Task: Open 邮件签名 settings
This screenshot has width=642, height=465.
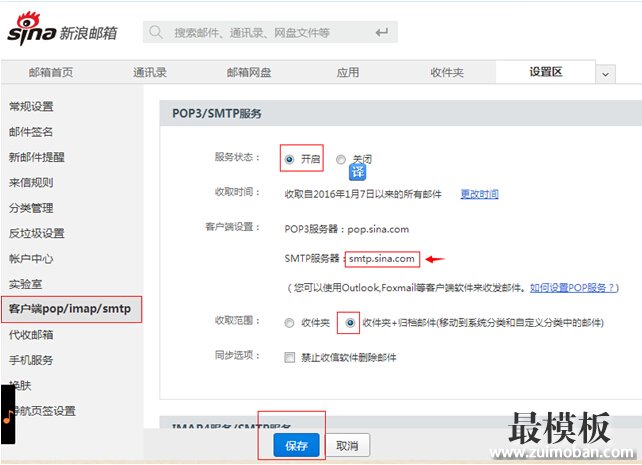Action: pos(31,132)
